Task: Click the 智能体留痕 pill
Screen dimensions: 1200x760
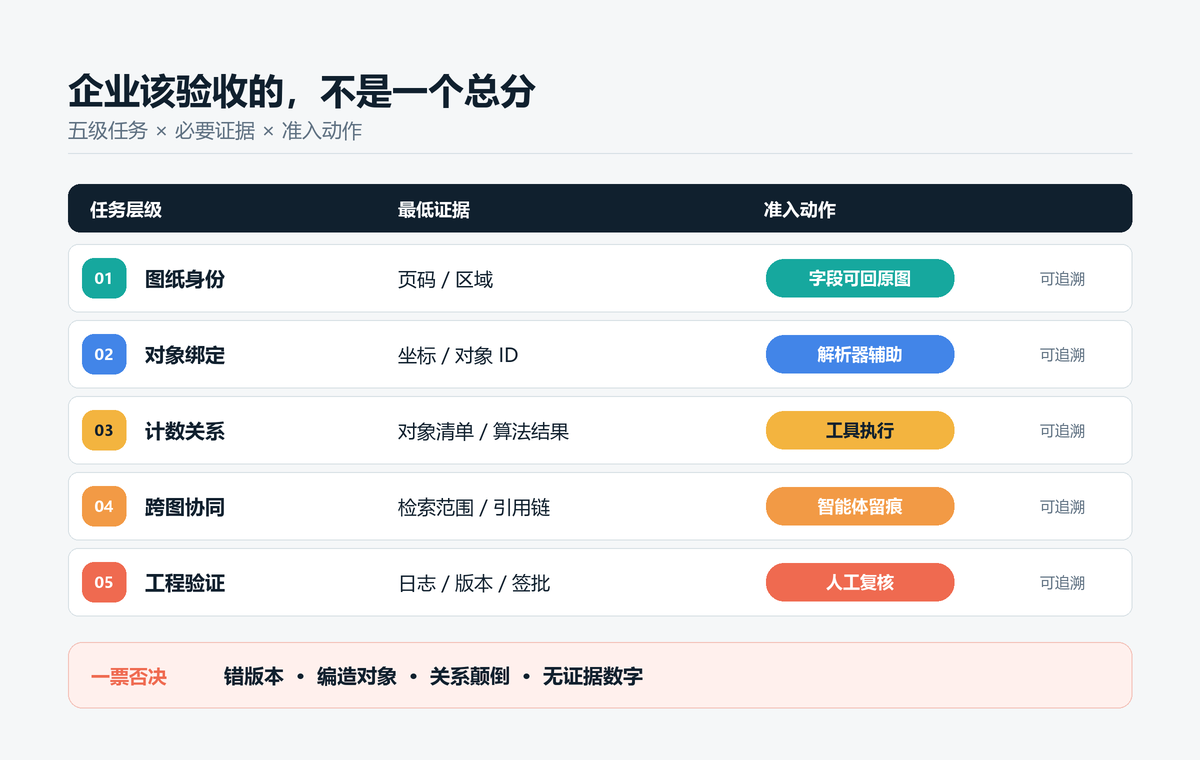Action: [860, 506]
